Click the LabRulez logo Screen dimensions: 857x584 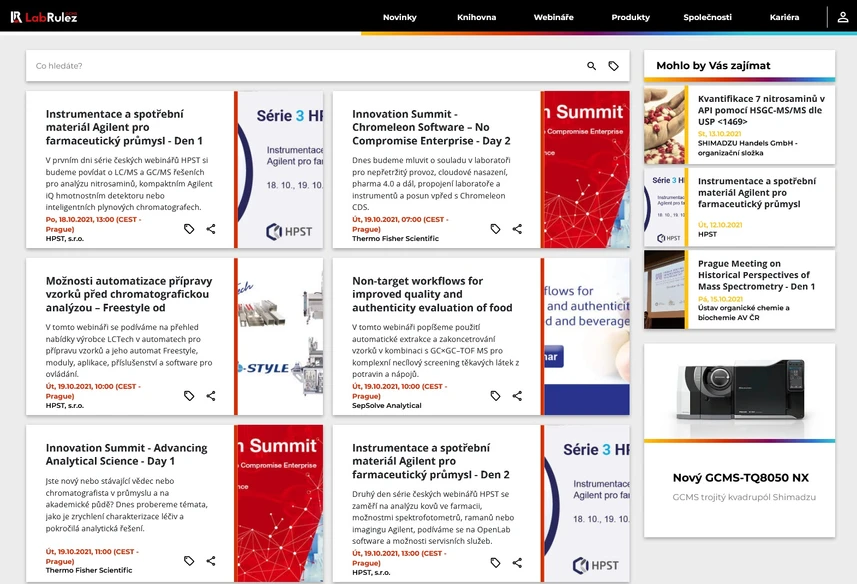click(44, 16)
